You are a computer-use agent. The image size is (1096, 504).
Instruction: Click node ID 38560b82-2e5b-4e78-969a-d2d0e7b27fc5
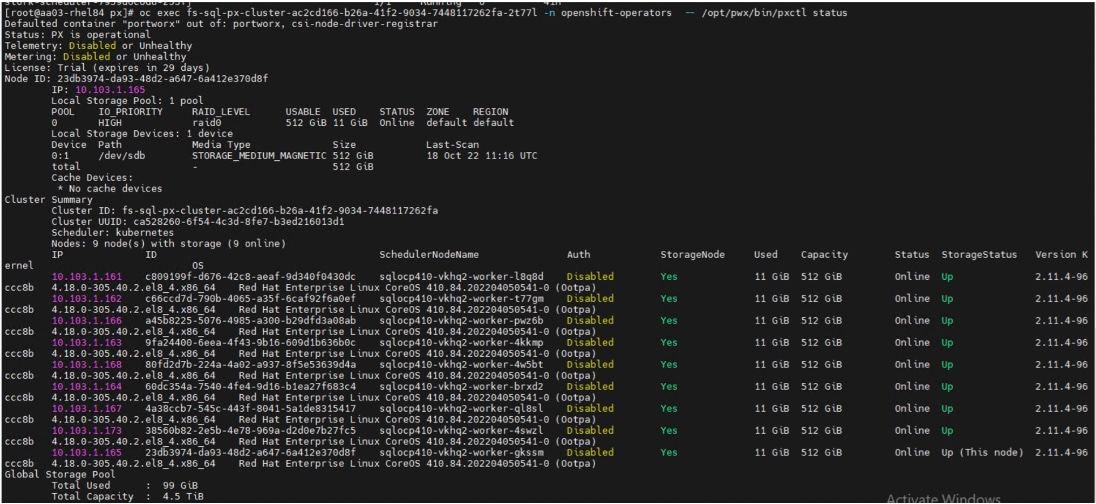(250, 431)
